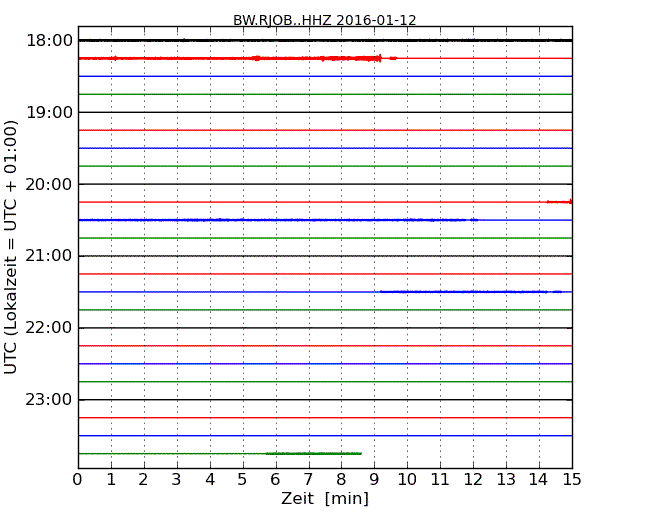Click the 18:00 y-axis label
650x520 pixels.
tap(49, 41)
